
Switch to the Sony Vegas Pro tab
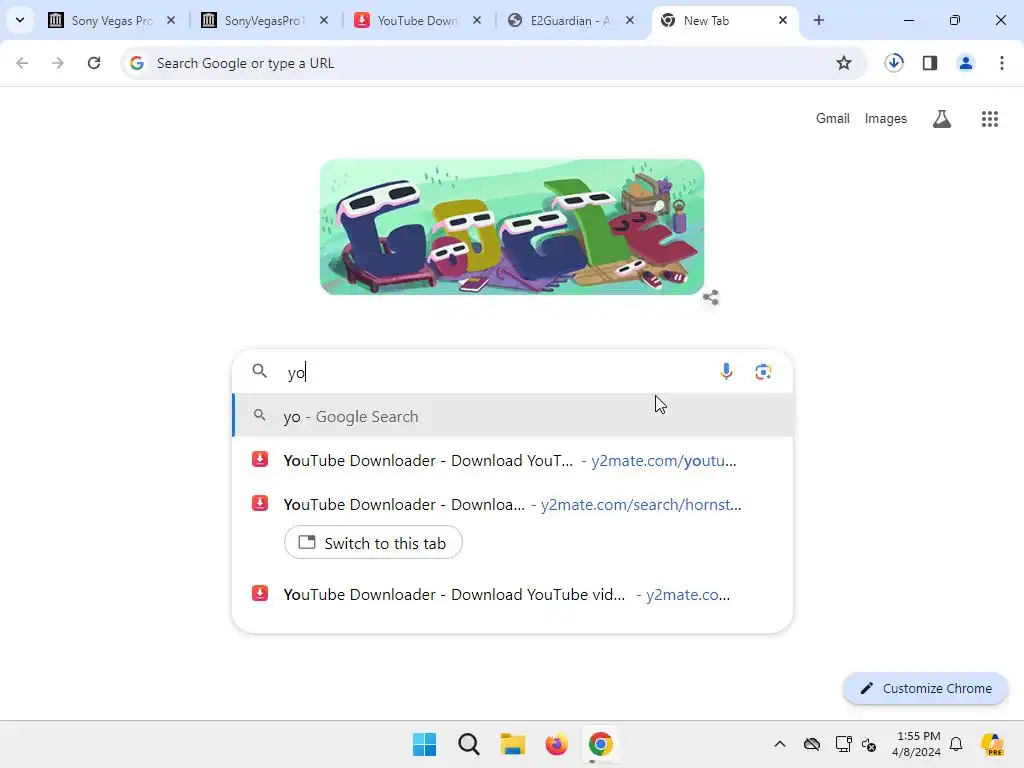tap(113, 20)
